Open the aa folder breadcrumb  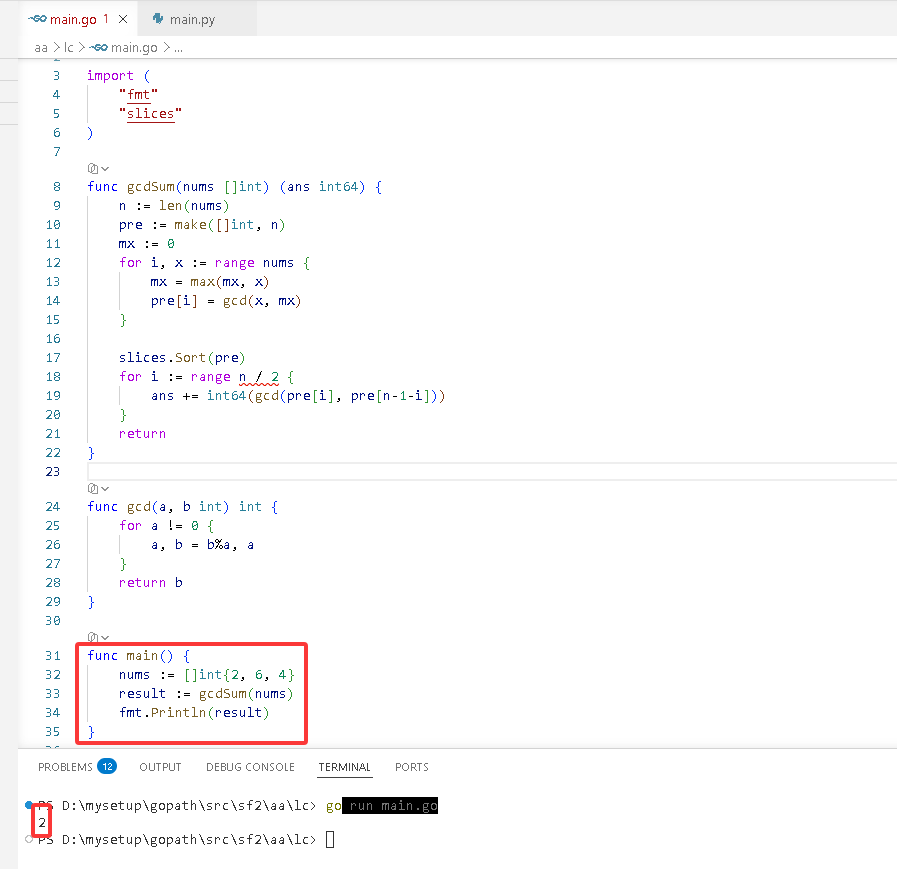click(41, 48)
